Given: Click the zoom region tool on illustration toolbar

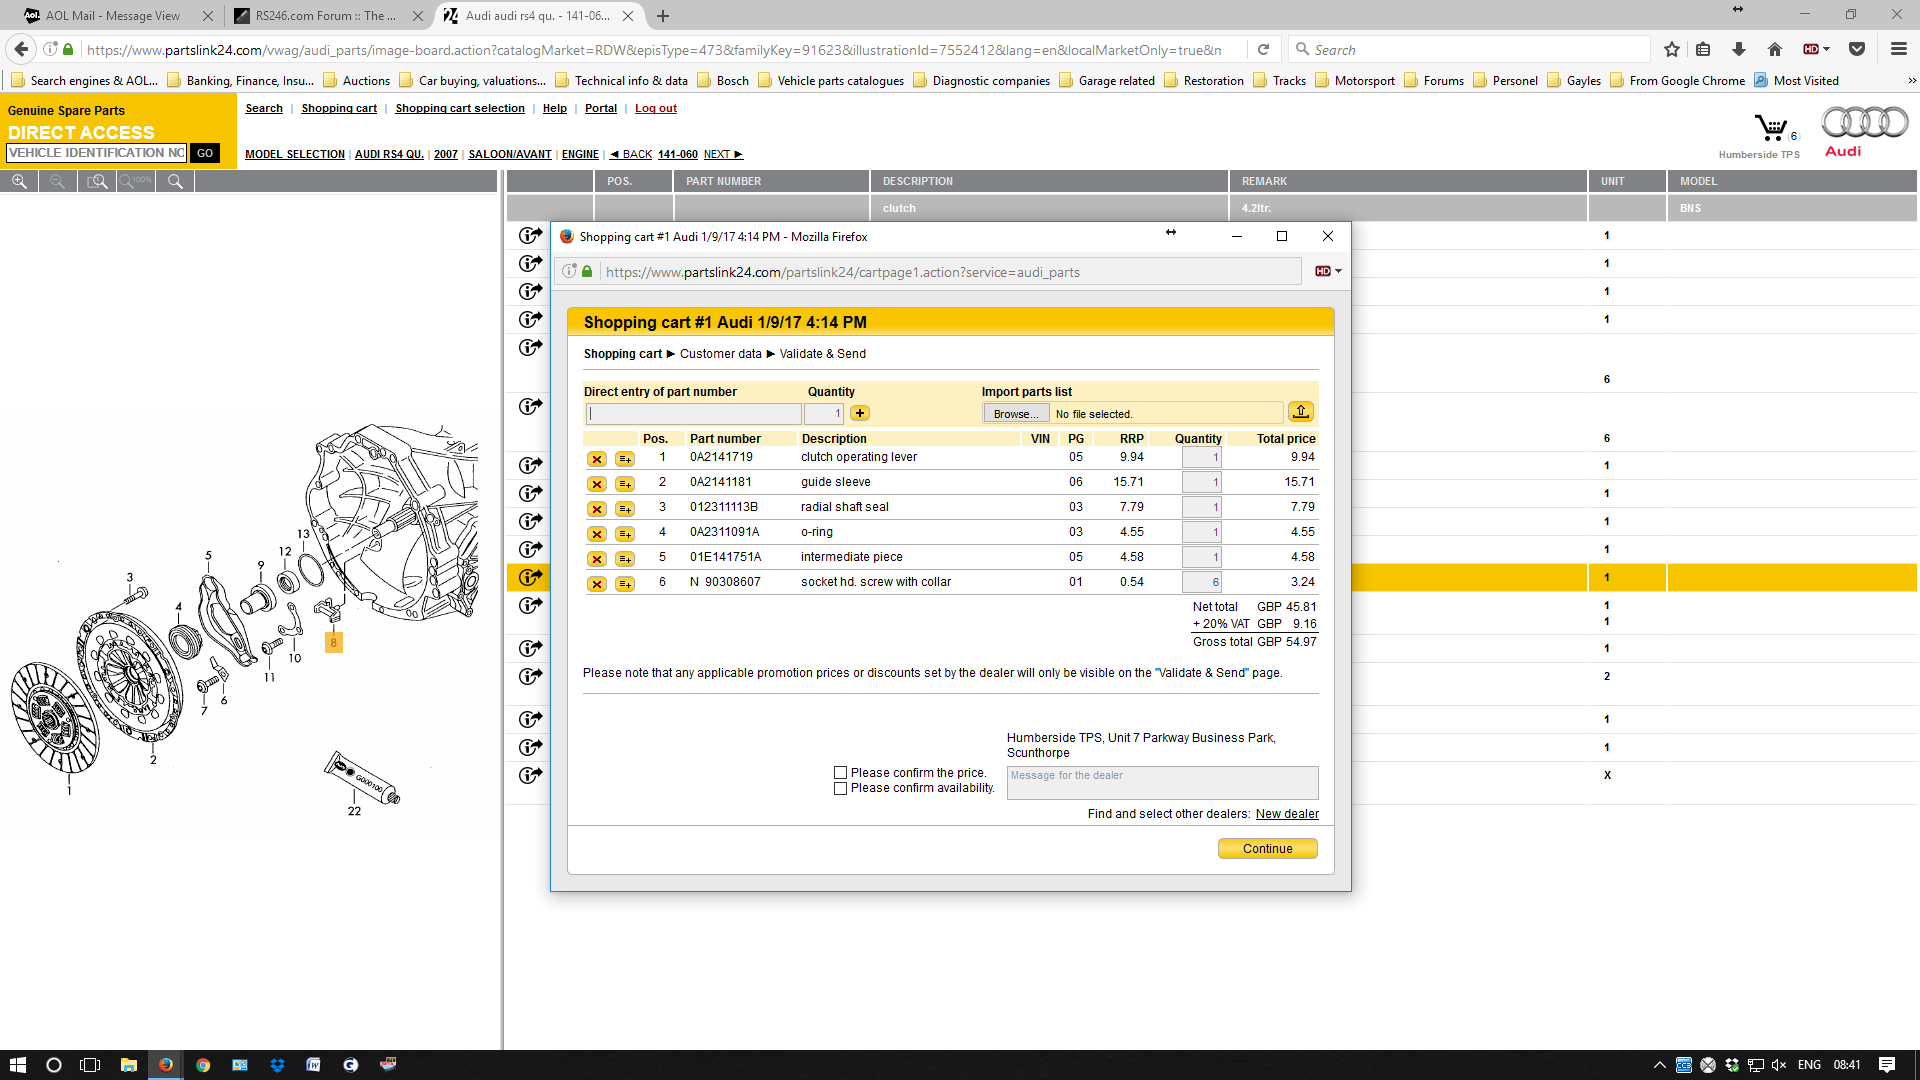Looking at the screenshot, I should pyautogui.click(x=97, y=181).
